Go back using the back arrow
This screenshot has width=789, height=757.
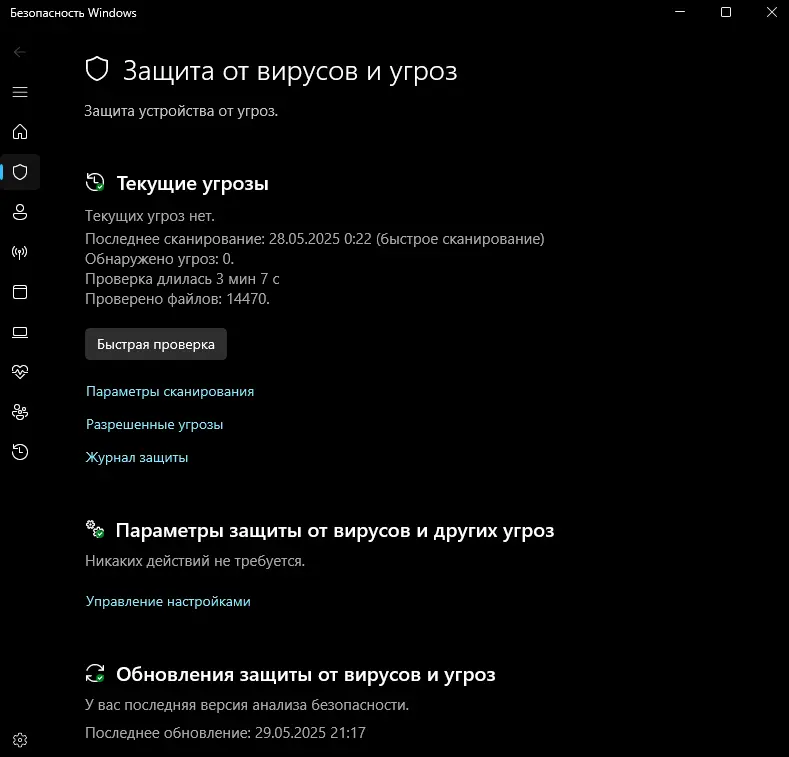click(x=20, y=52)
